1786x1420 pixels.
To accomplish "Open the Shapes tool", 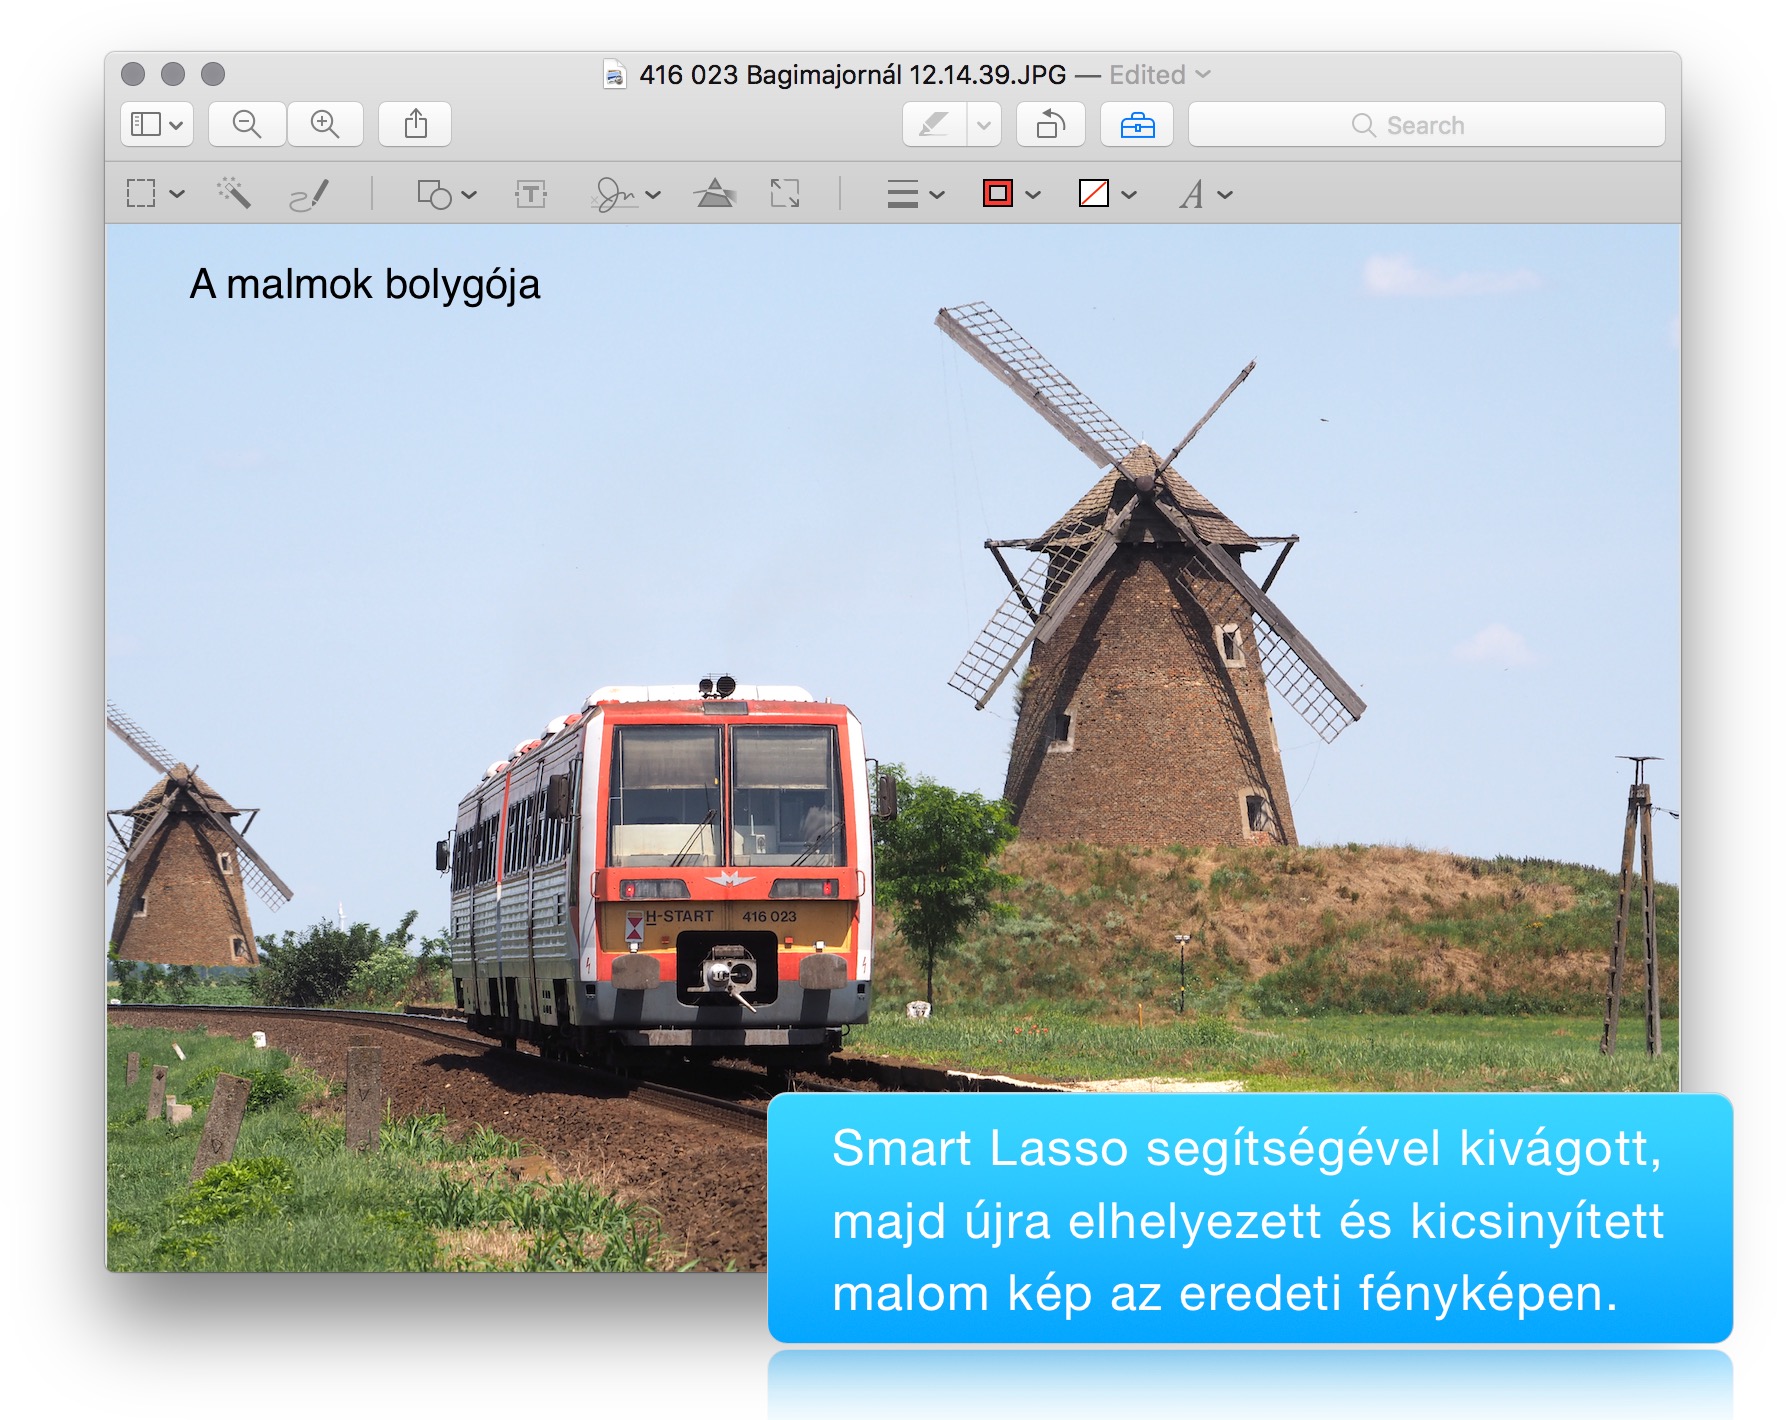I will pos(434,194).
